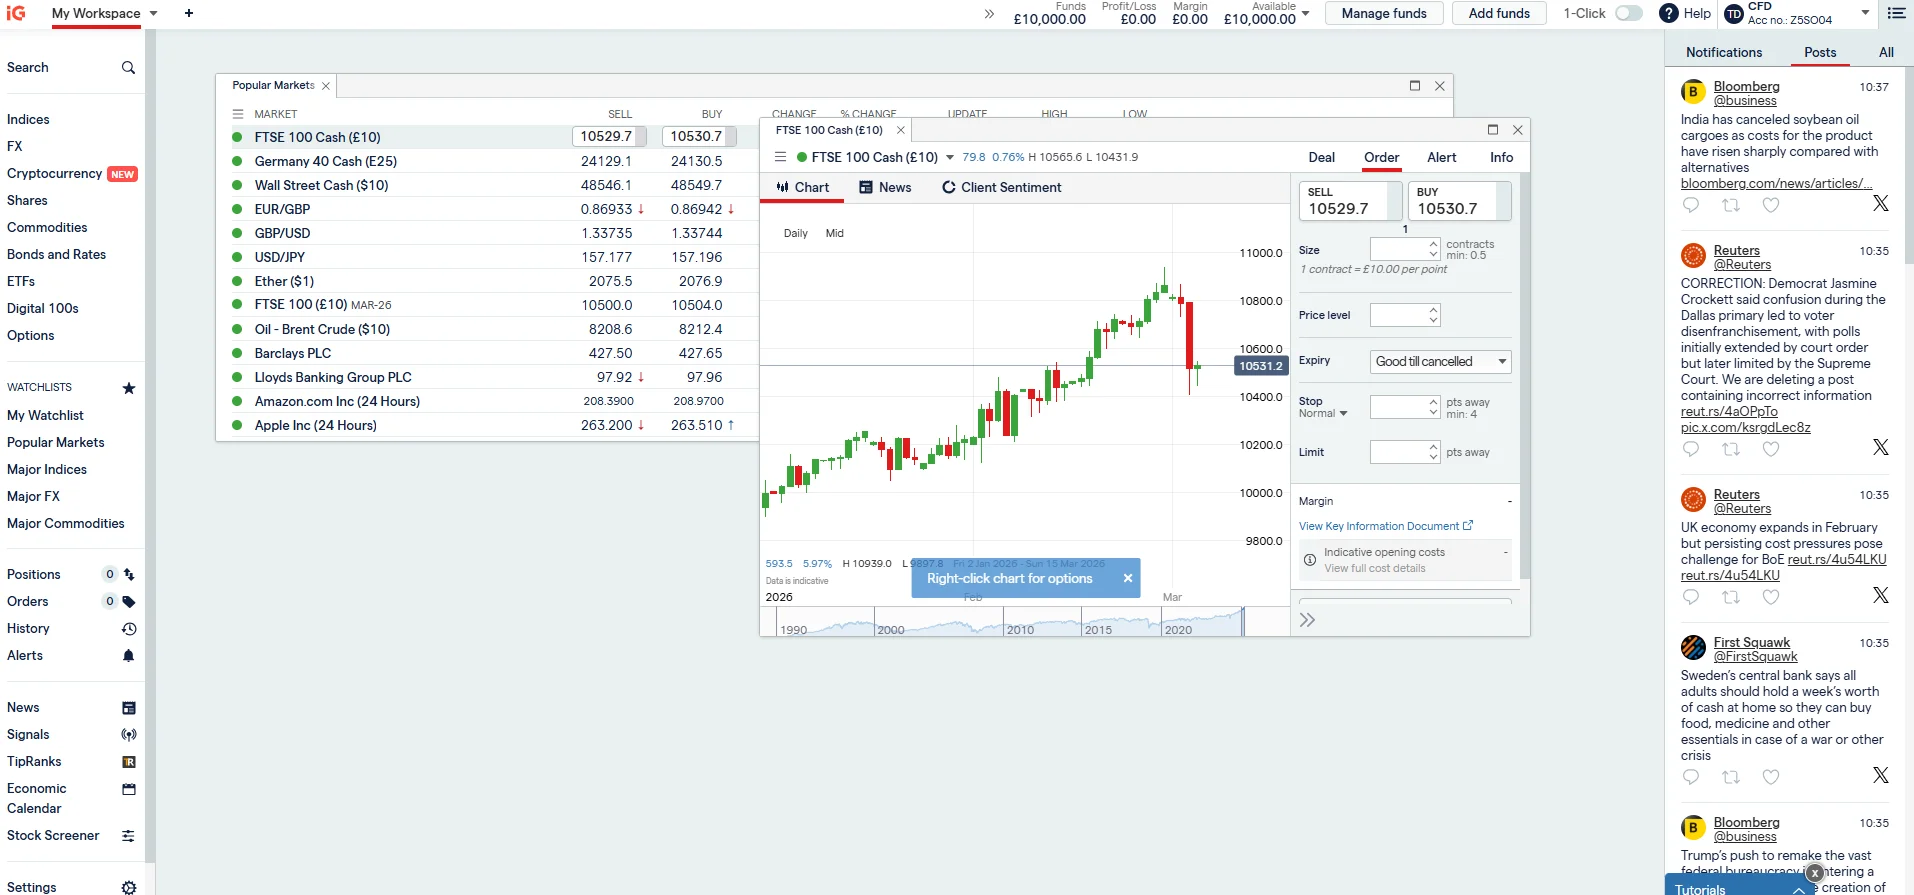
Task: Click the Alerts bell icon
Action: (129, 656)
